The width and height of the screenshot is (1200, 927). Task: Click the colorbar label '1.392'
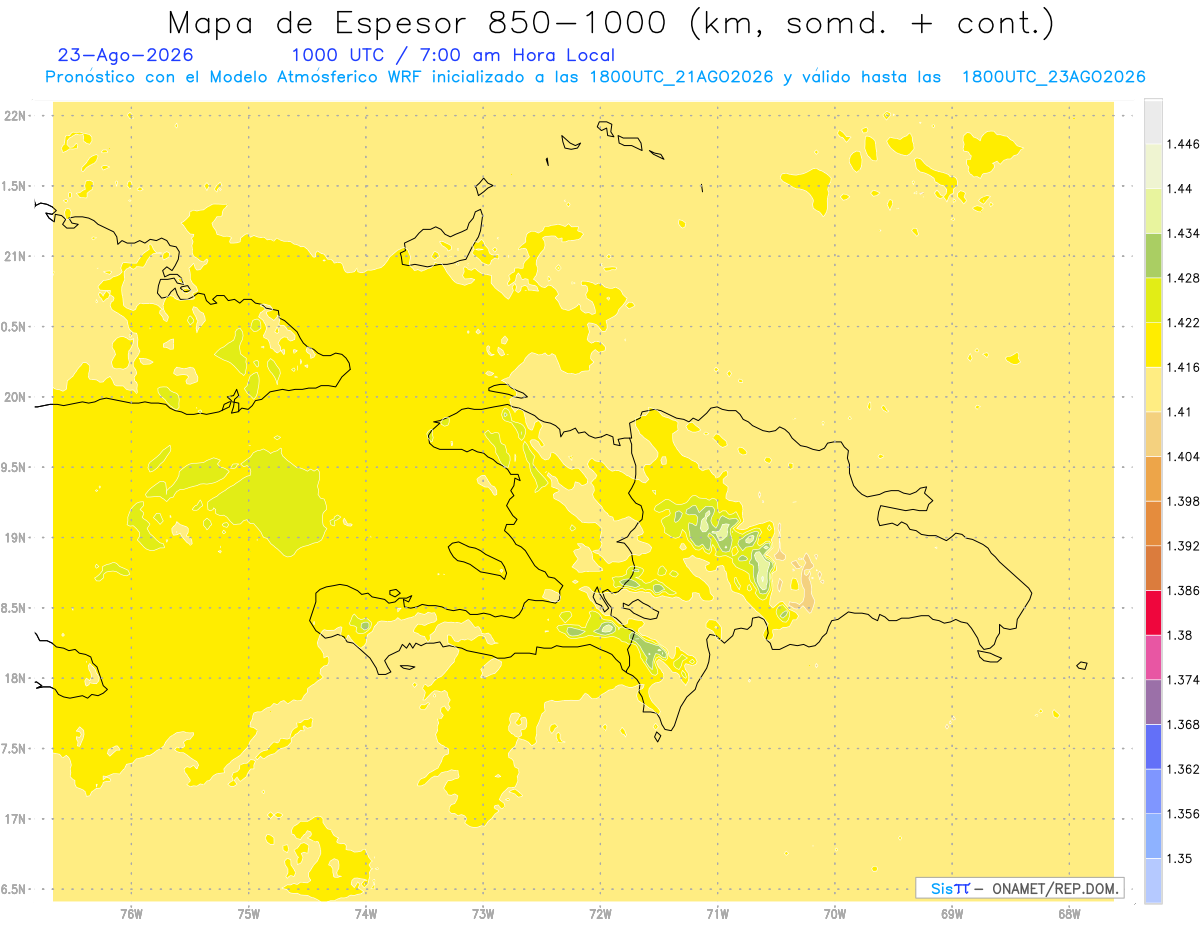point(1183,546)
